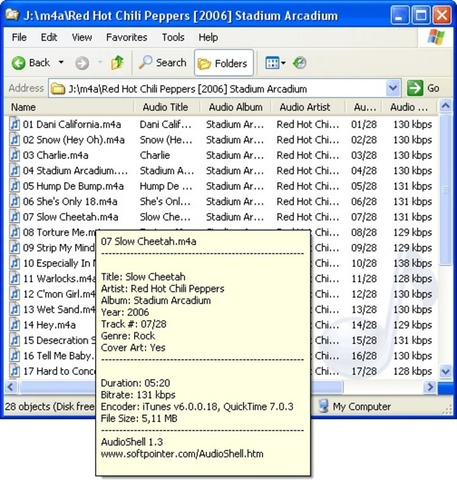The image size is (457, 480).
Task: Select file icon of 11 Warlocks
Action: (x=15, y=279)
